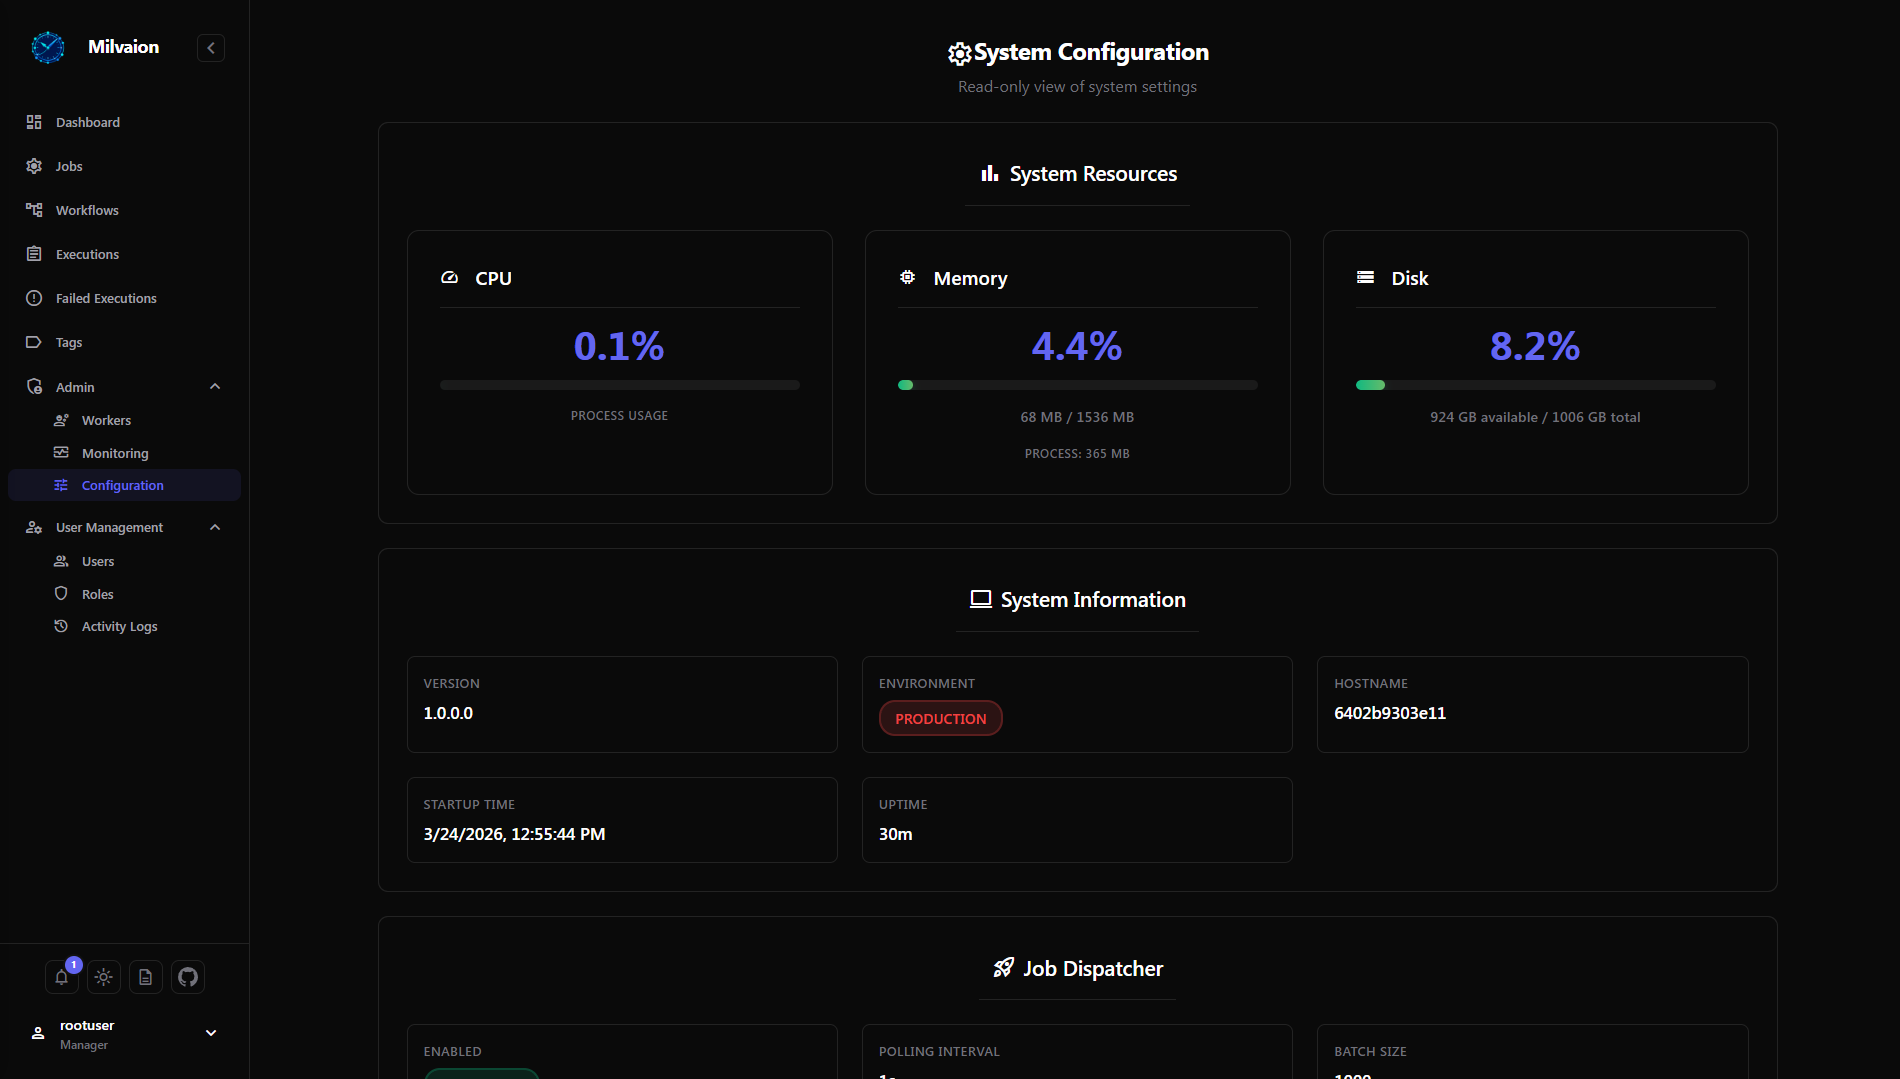Go to the Tags page
This screenshot has width=1900, height=1079.
69,342
